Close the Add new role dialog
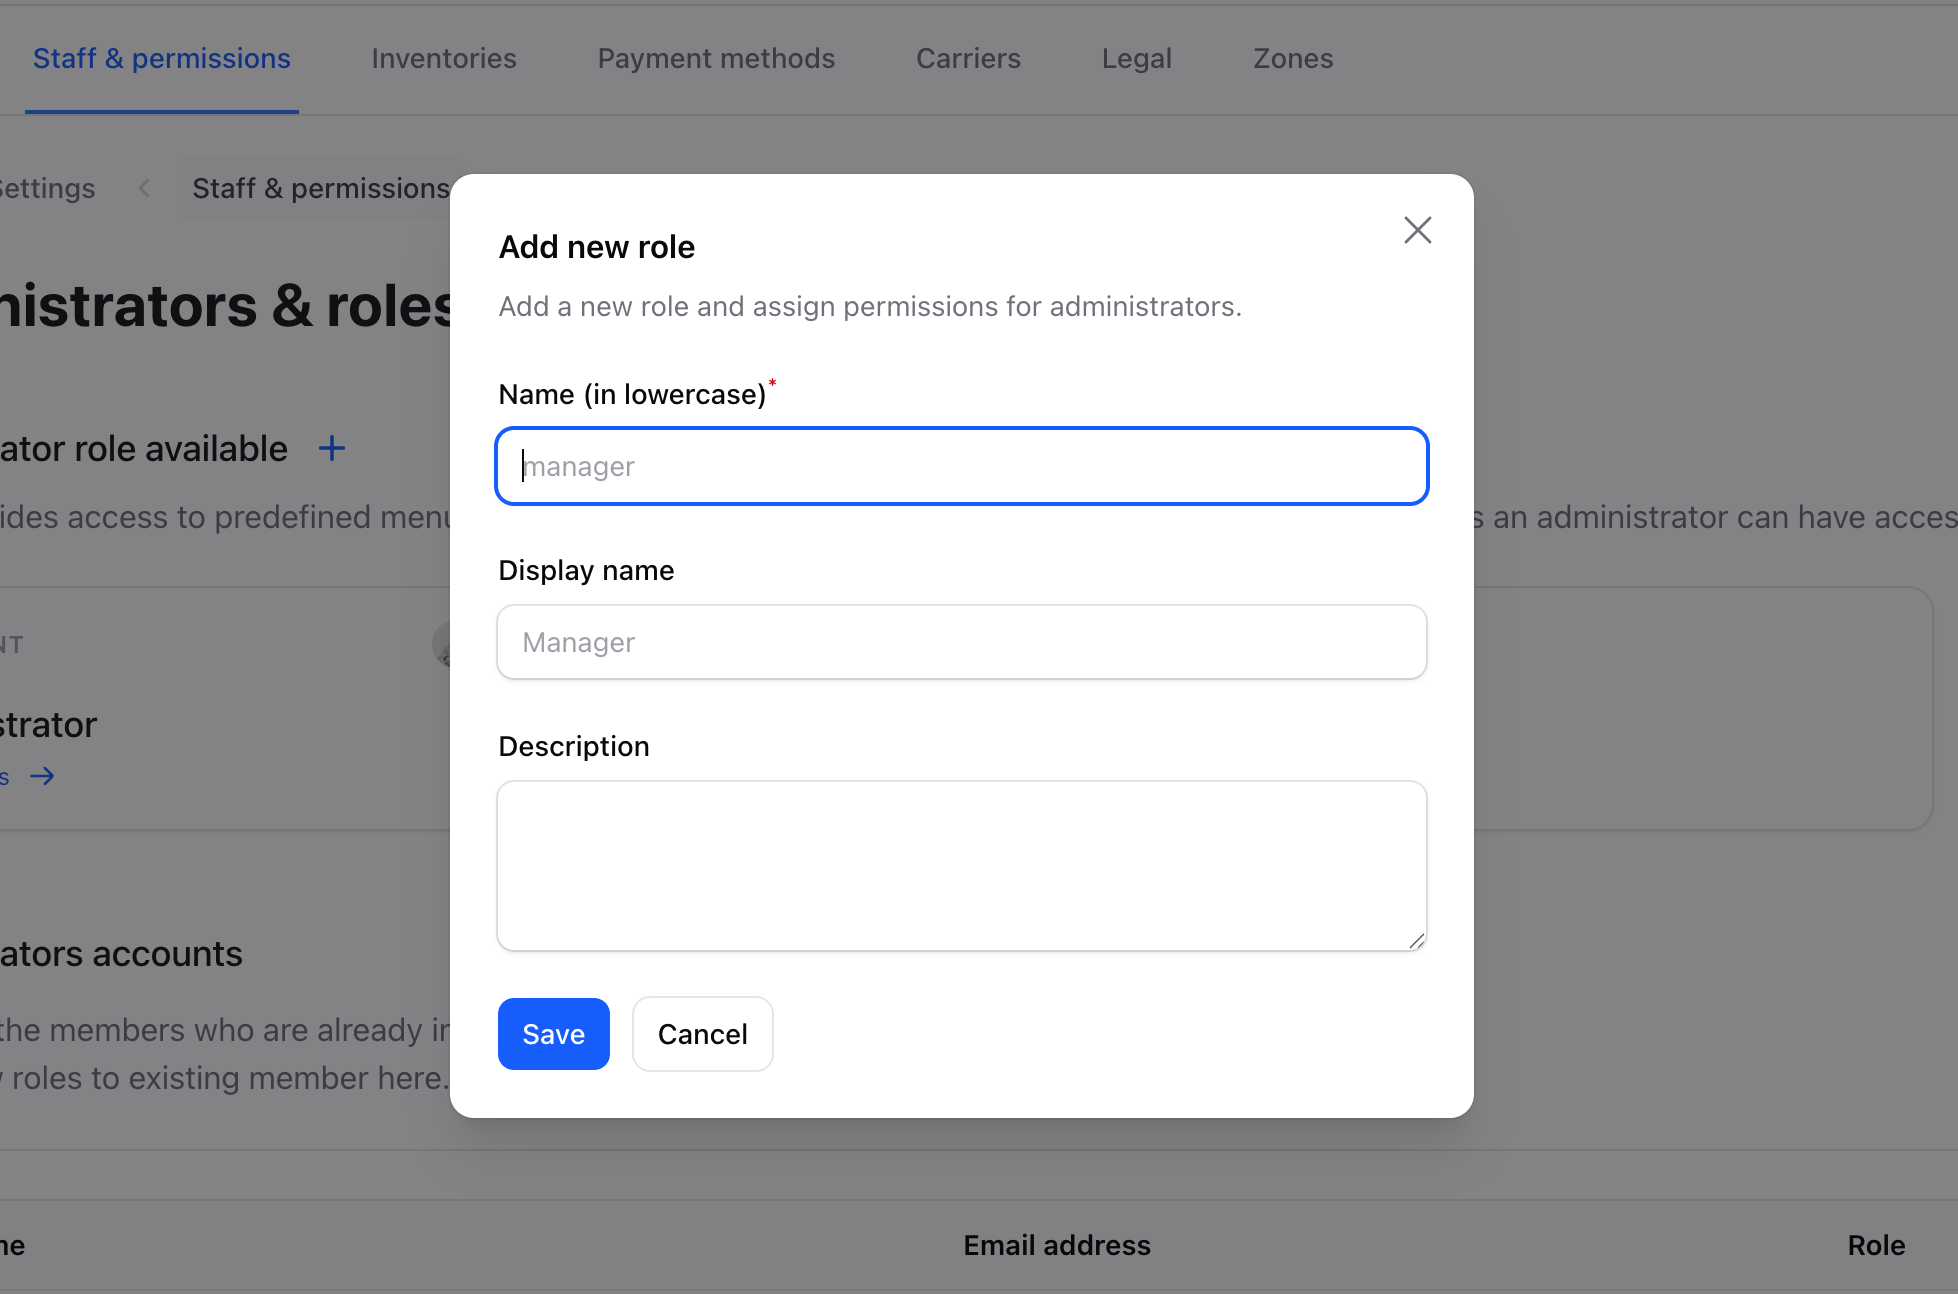 [1417, 230]
